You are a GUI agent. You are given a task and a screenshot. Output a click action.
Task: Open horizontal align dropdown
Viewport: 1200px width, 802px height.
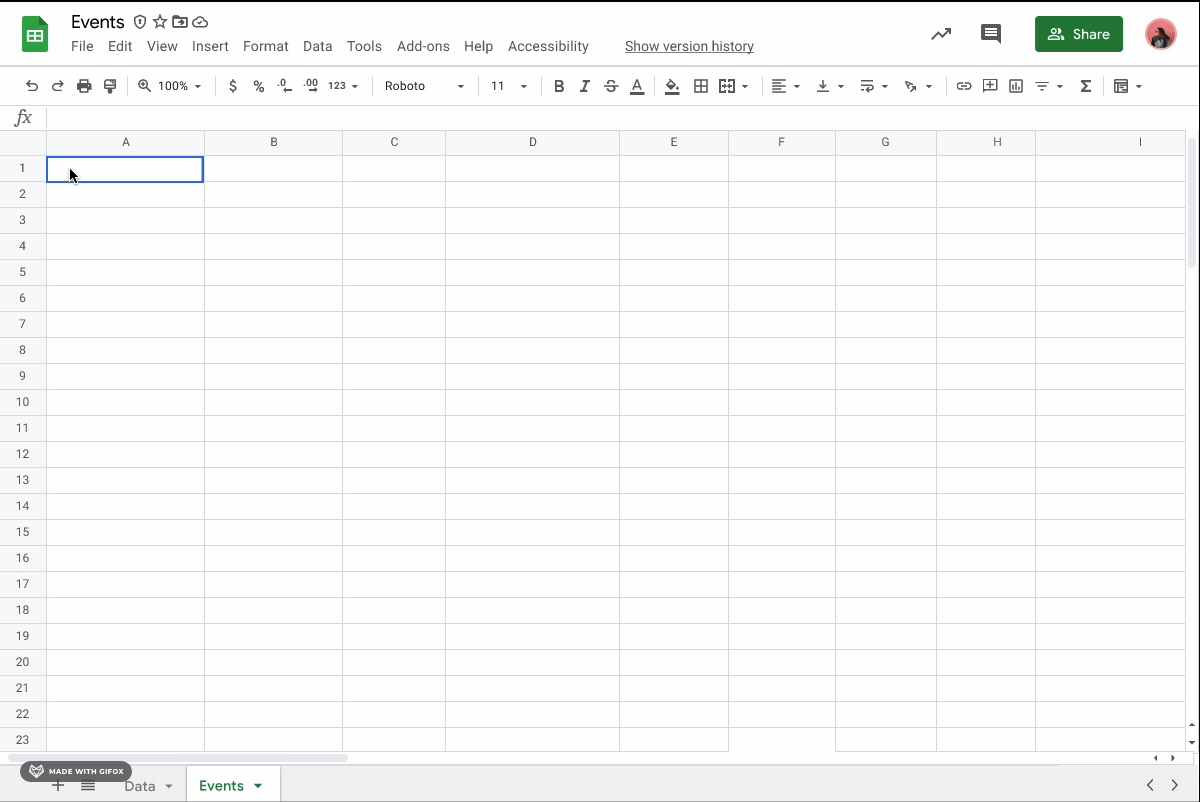786,86
